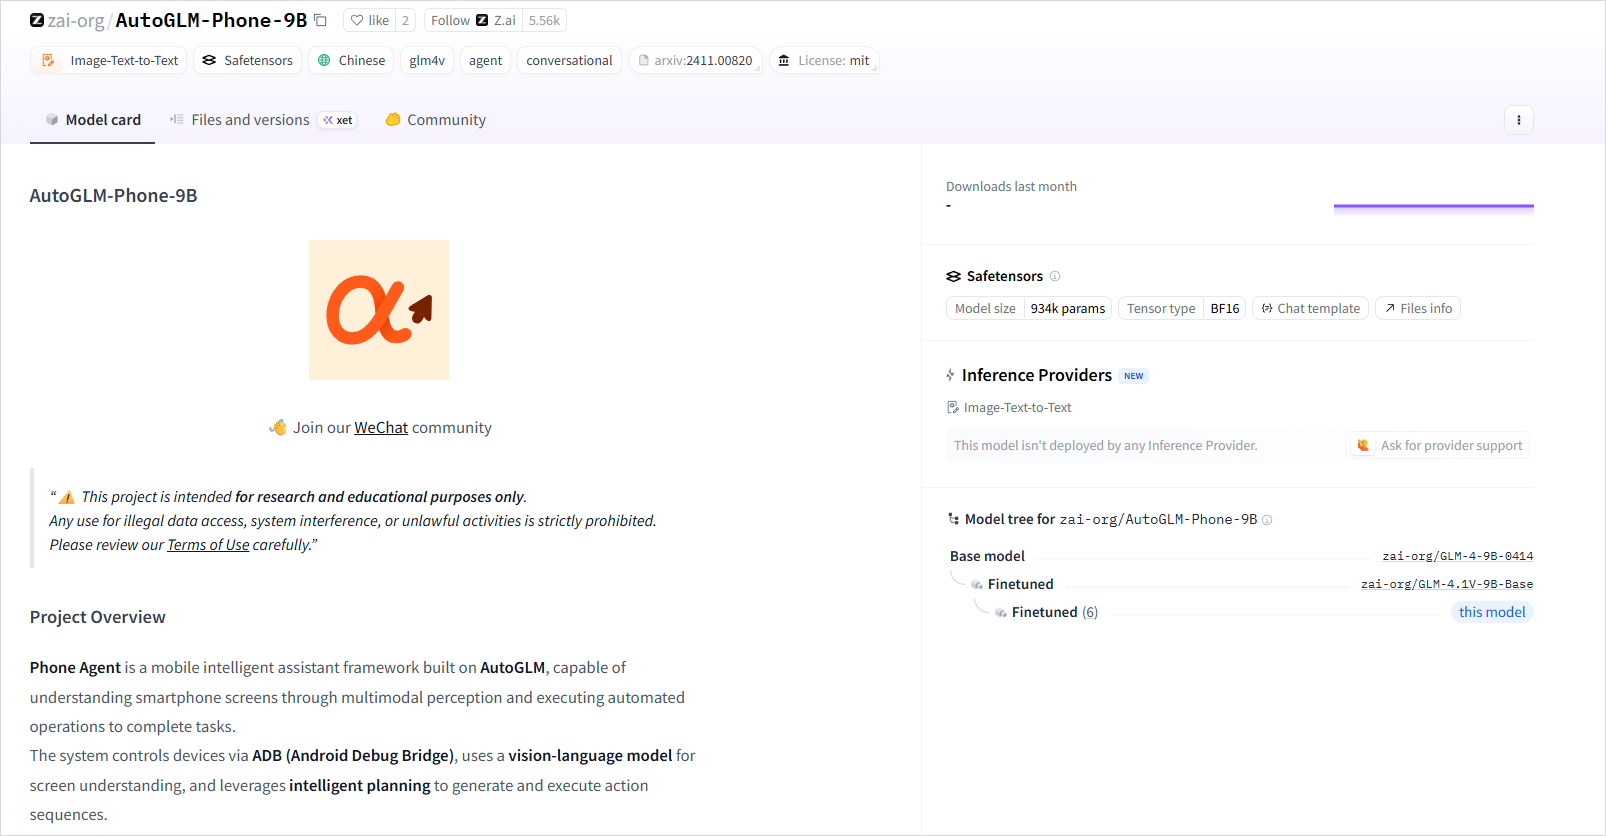Viewport: 1606px width, 836px height.
Task: Copy the model name with the copy icon
Action: click(x=320, y=20)
